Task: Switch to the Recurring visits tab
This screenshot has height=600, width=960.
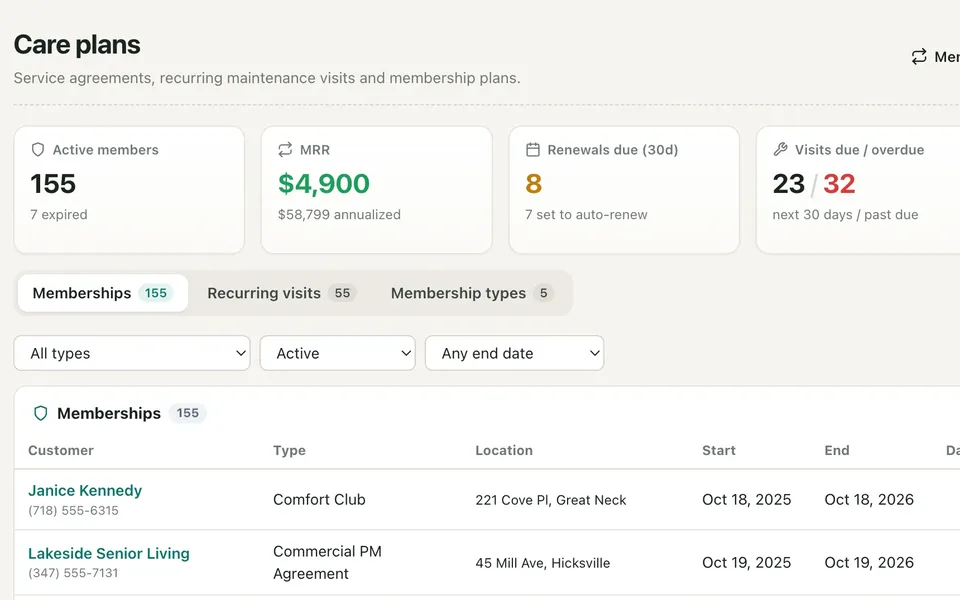Action: point(282,293)
